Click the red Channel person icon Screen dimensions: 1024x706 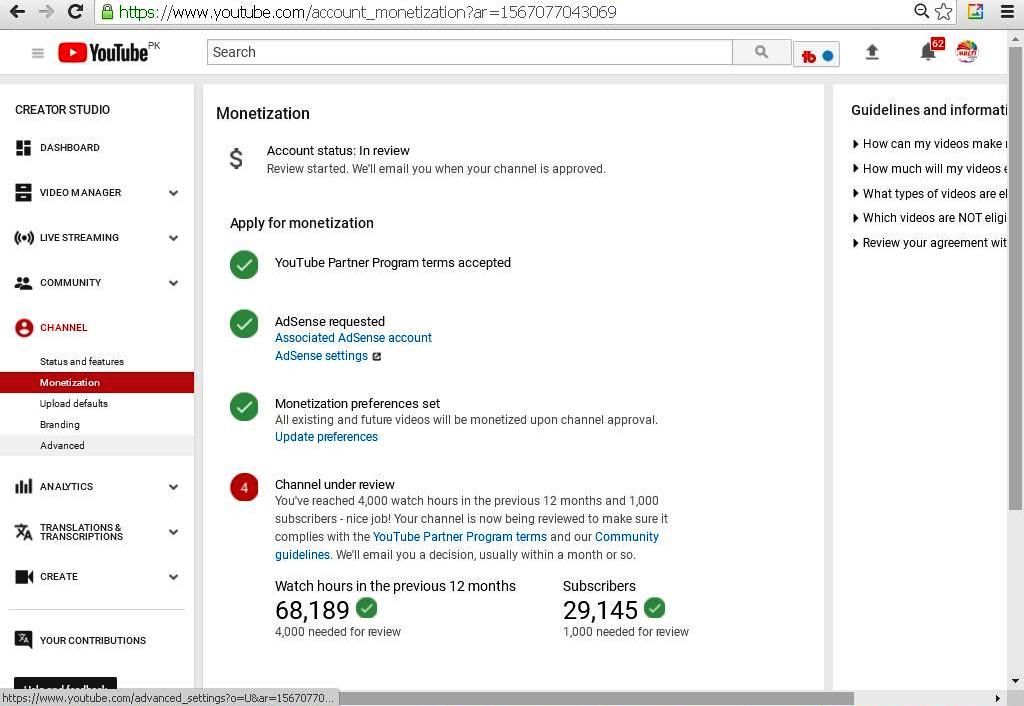pos(24,328)
